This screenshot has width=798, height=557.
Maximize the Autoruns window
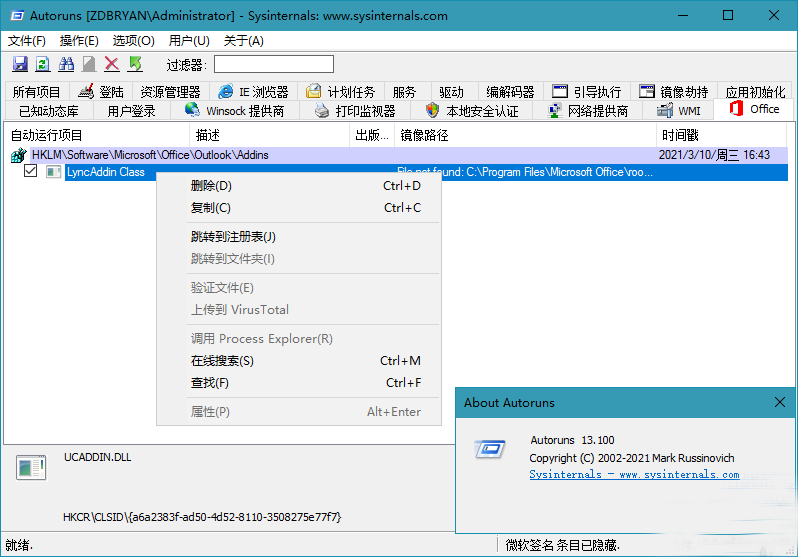click(728, 15)
